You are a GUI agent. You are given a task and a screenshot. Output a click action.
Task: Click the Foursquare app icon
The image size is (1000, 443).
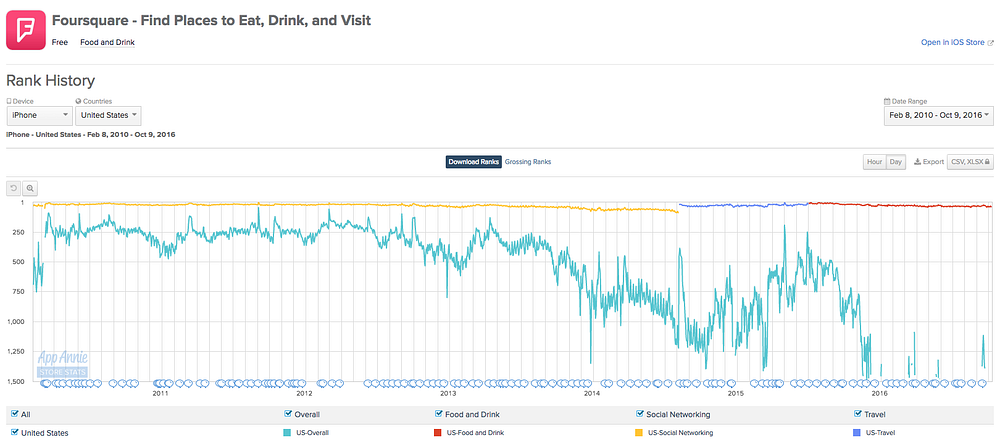point(26,30)
